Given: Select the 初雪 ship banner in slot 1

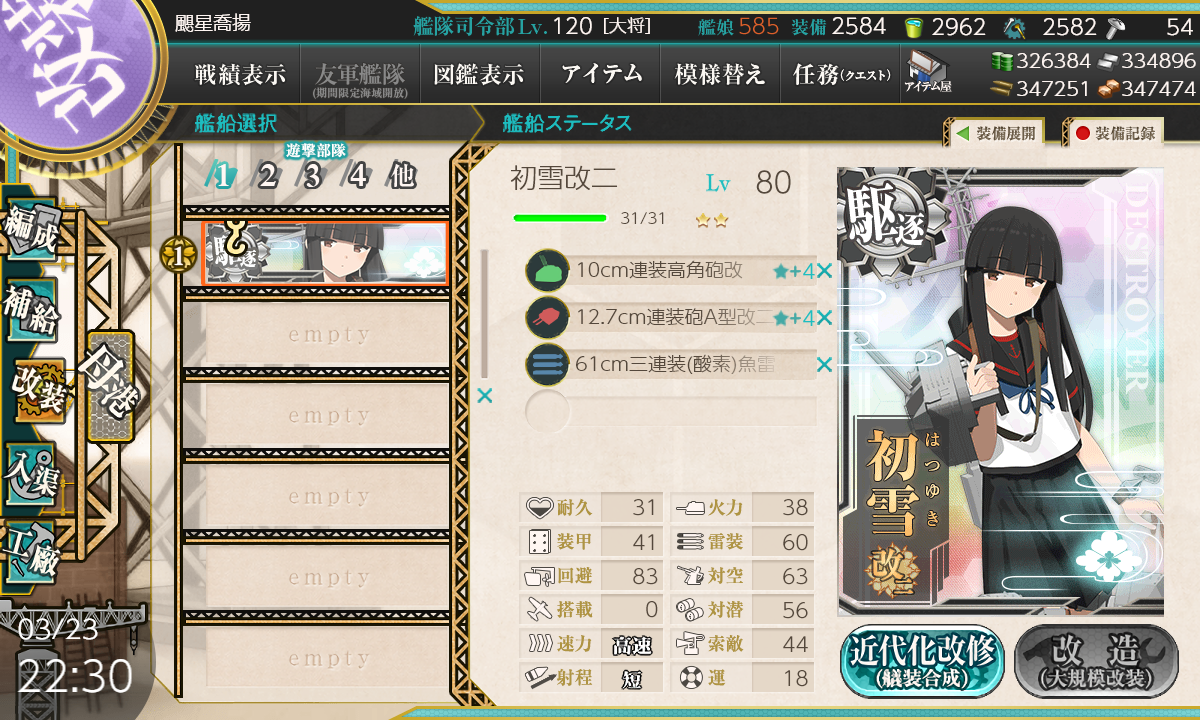Looking at the screenshot, I should (325, 253).
